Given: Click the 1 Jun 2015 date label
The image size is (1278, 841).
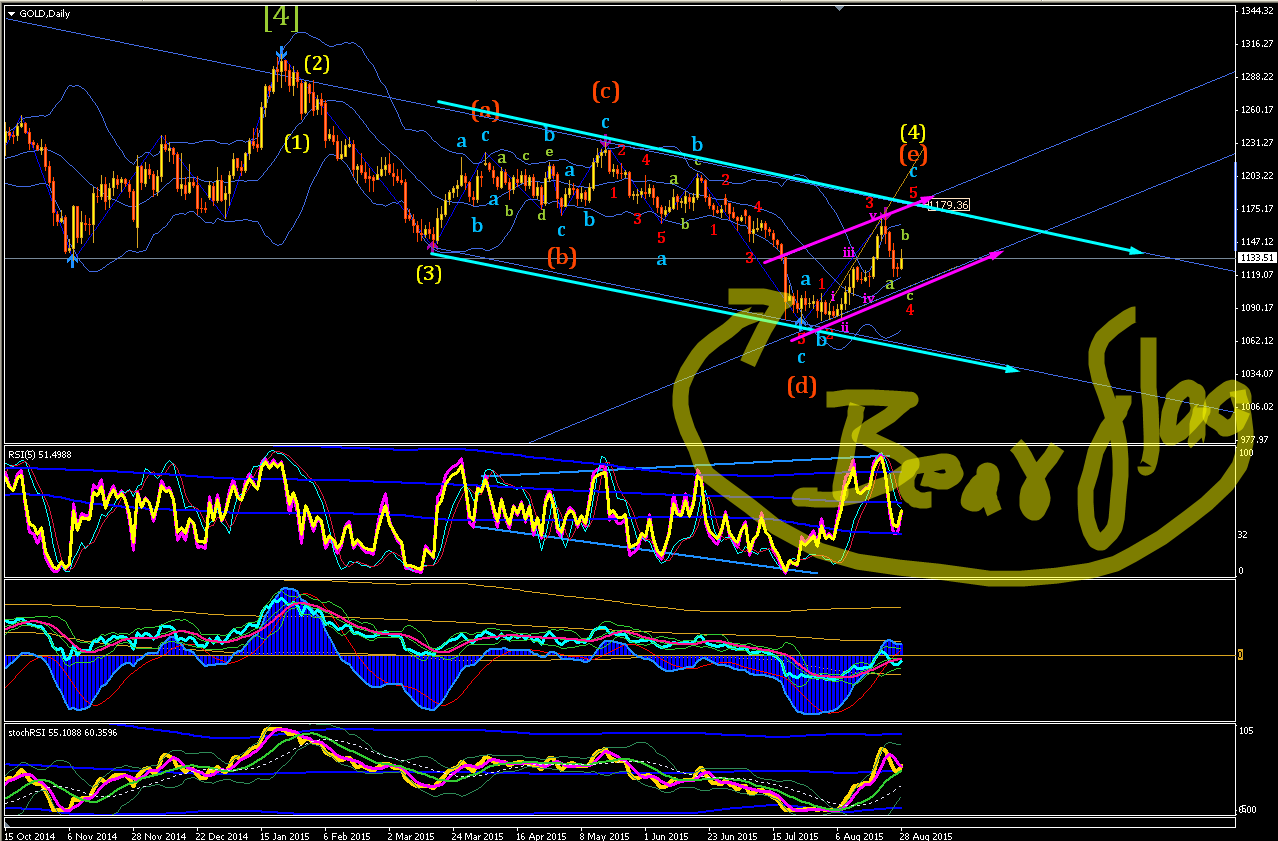Looking at the screenshot, I should pos(665,834).
